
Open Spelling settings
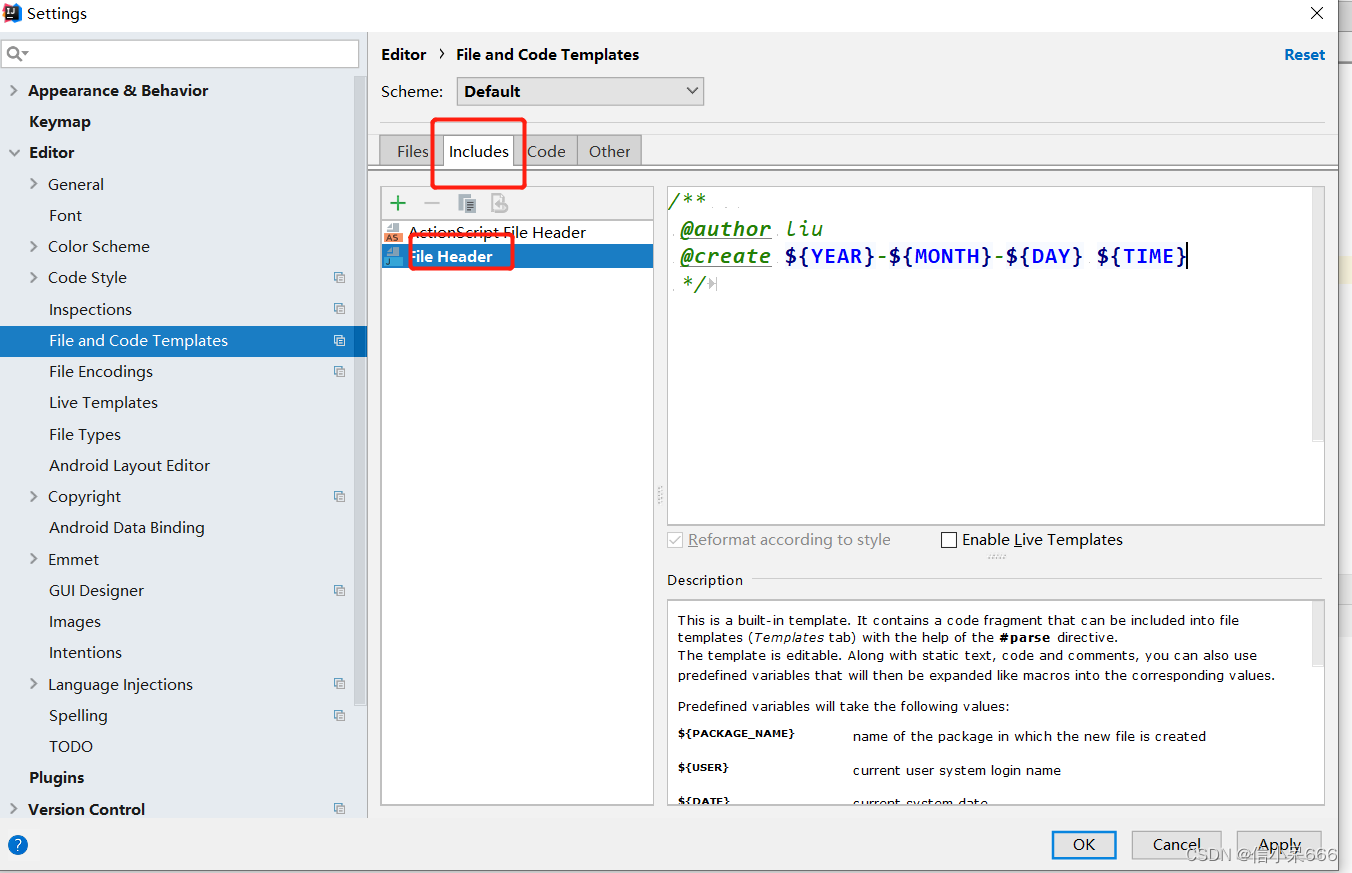pos(78,715)
